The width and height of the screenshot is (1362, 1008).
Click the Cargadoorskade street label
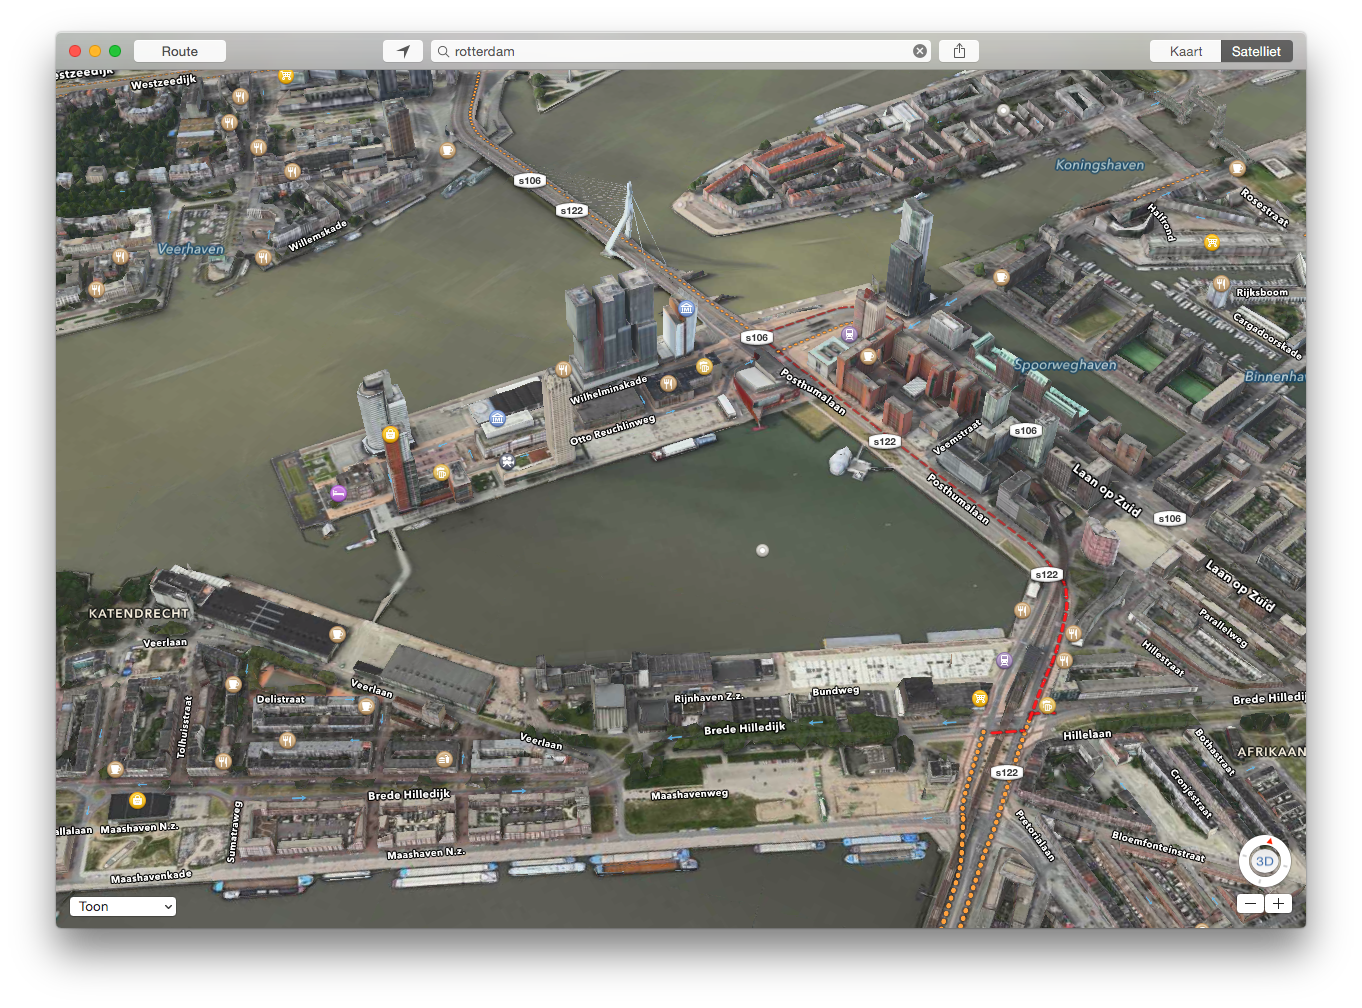pyautogui.click(x=1267, y=336)
